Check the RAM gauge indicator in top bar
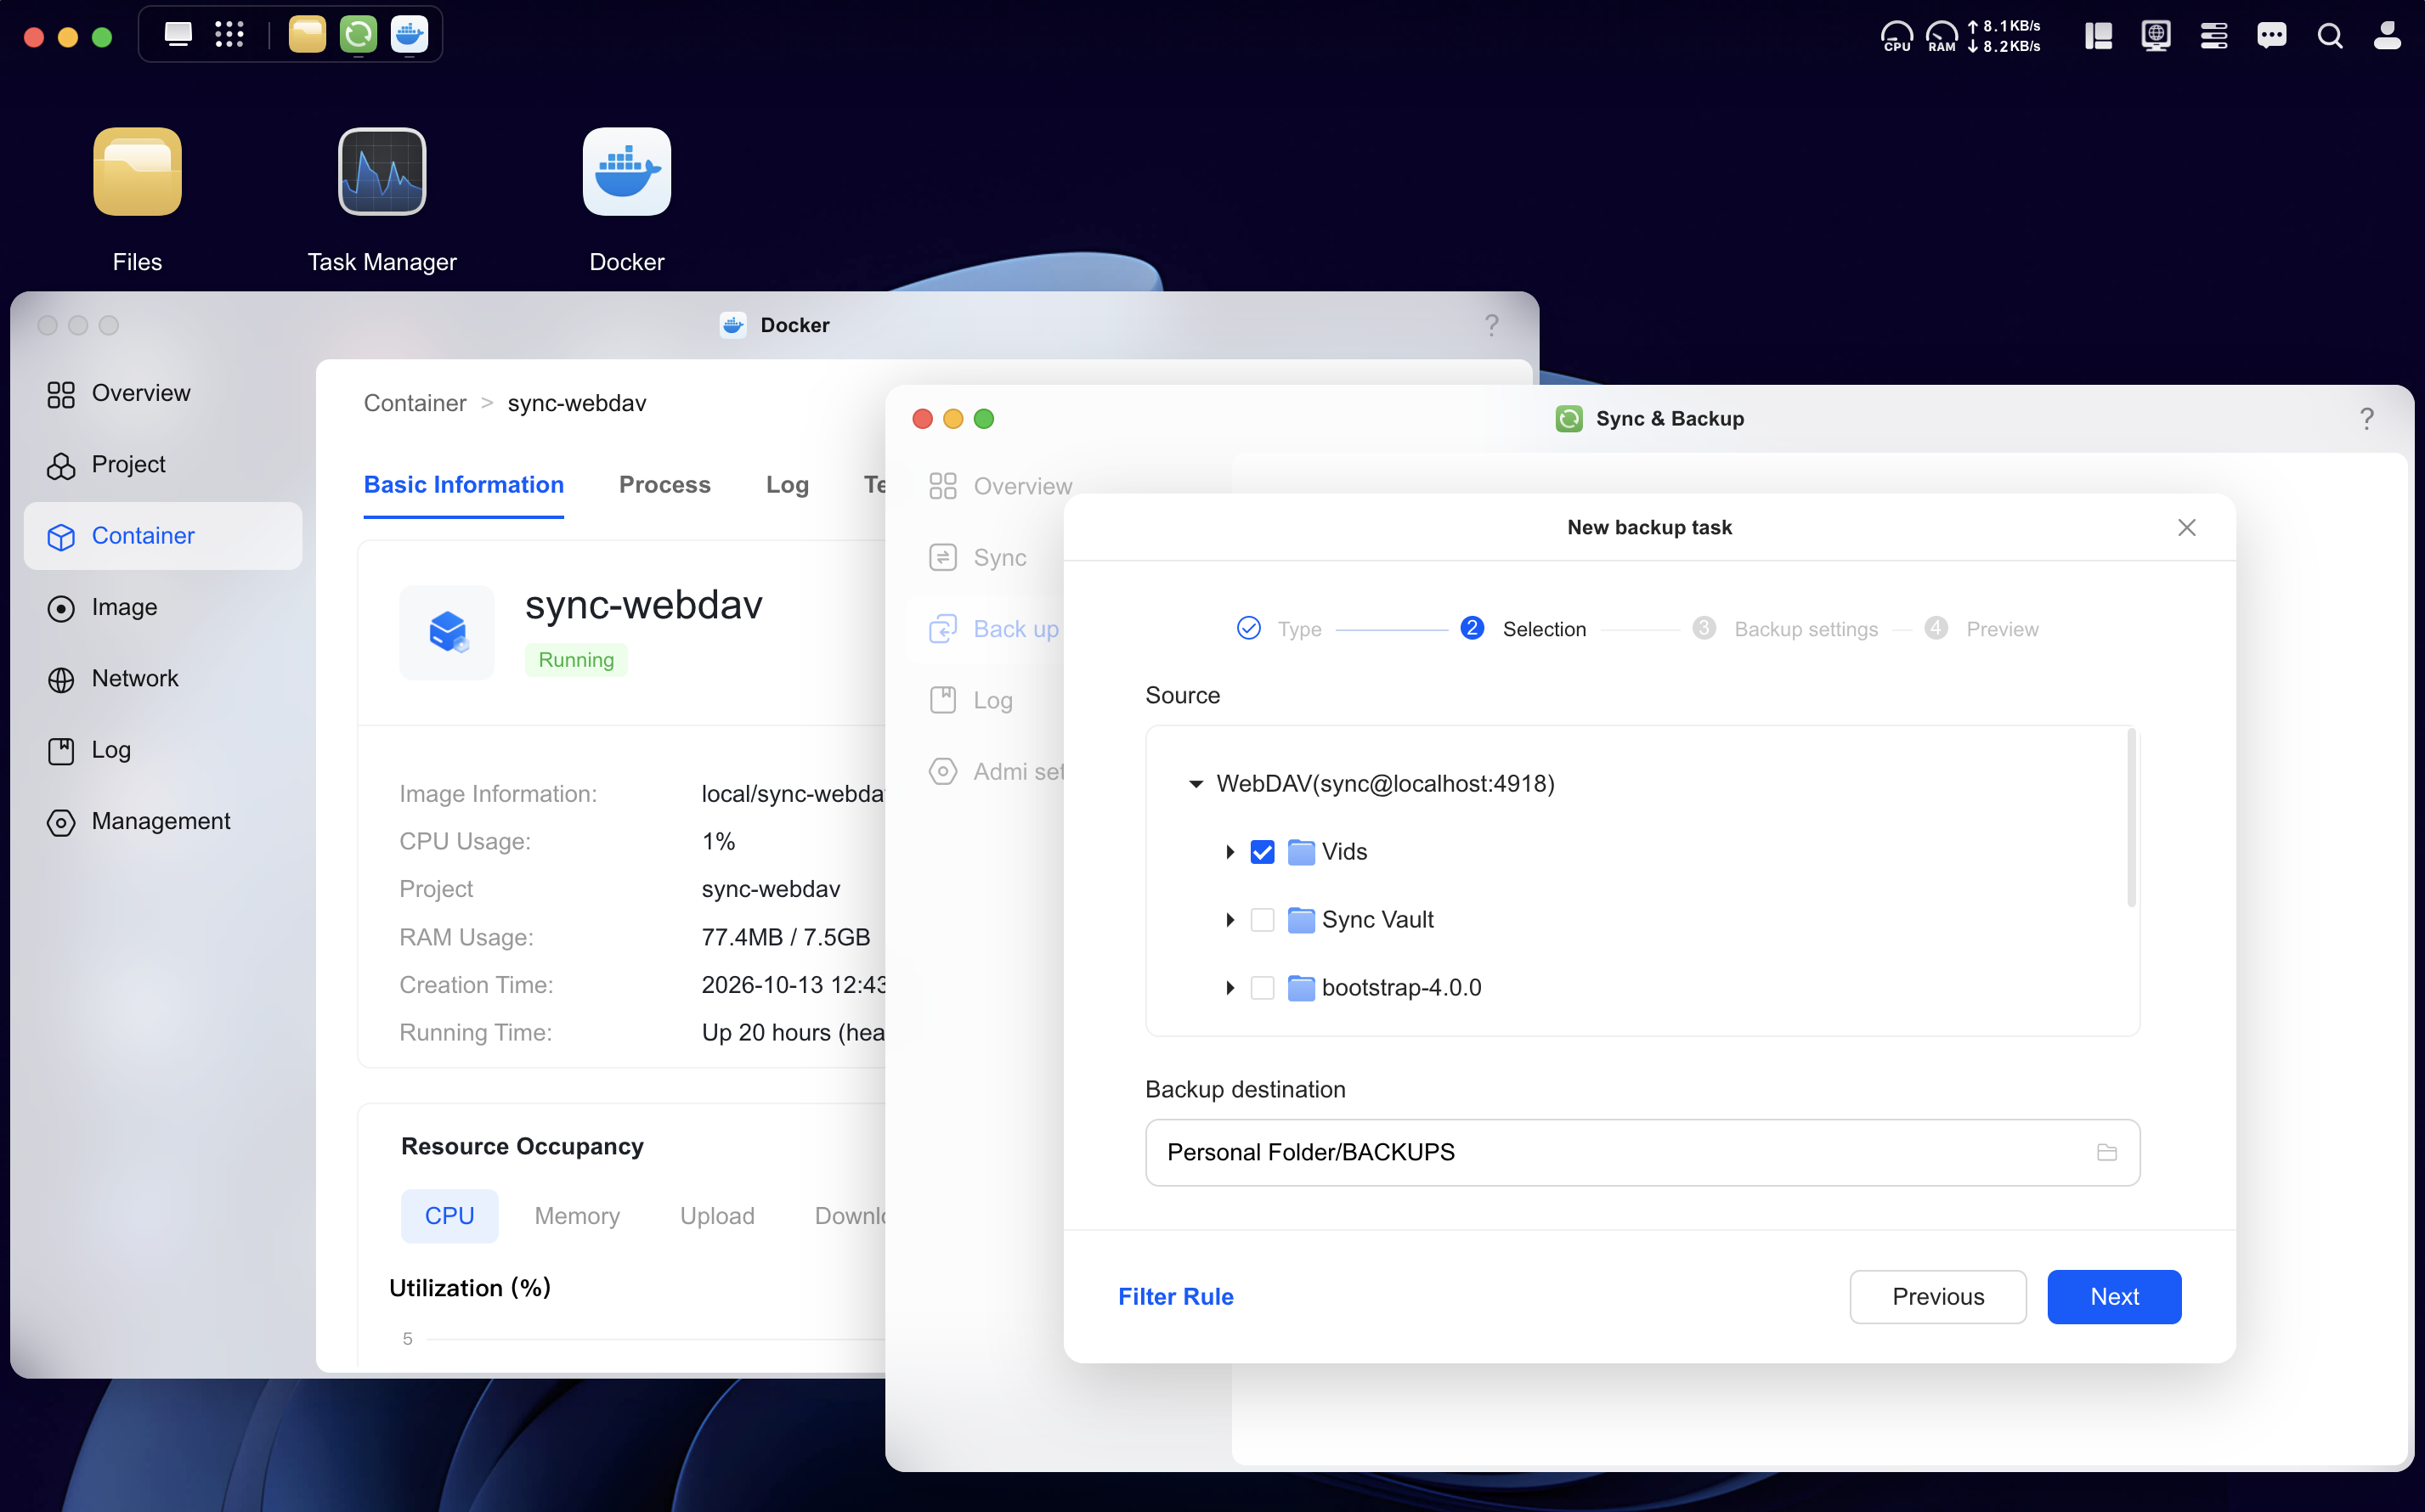Viewport: 2425px width, 1512px height. click(1941, 36)
